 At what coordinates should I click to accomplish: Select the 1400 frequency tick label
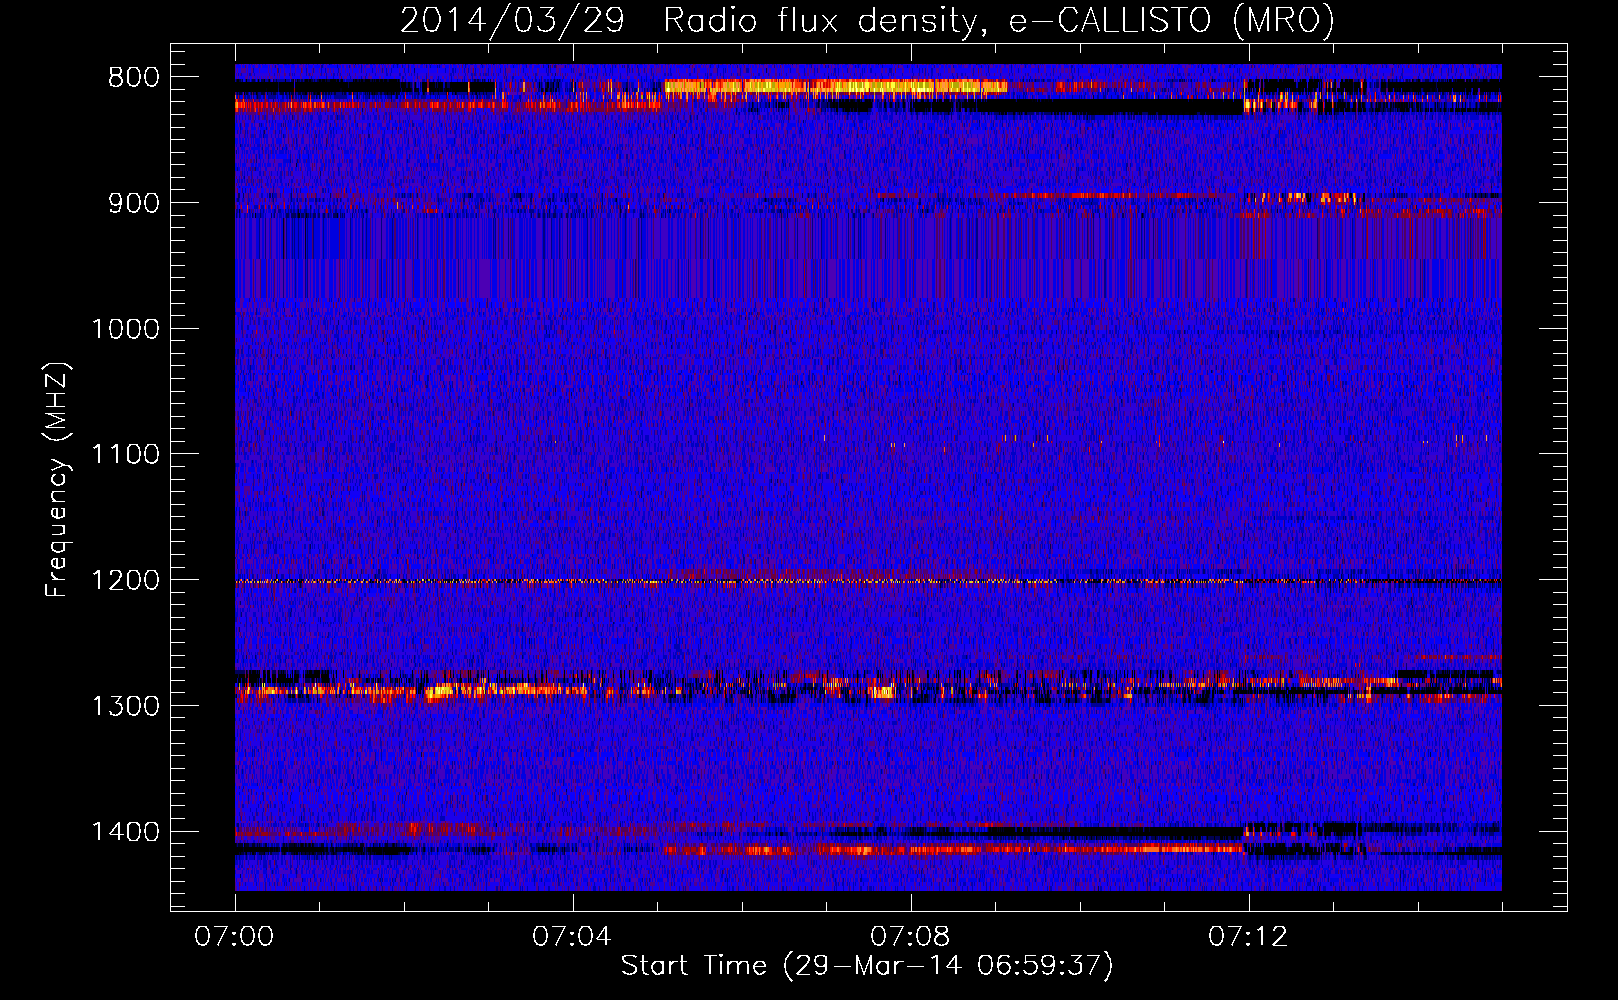125,832
